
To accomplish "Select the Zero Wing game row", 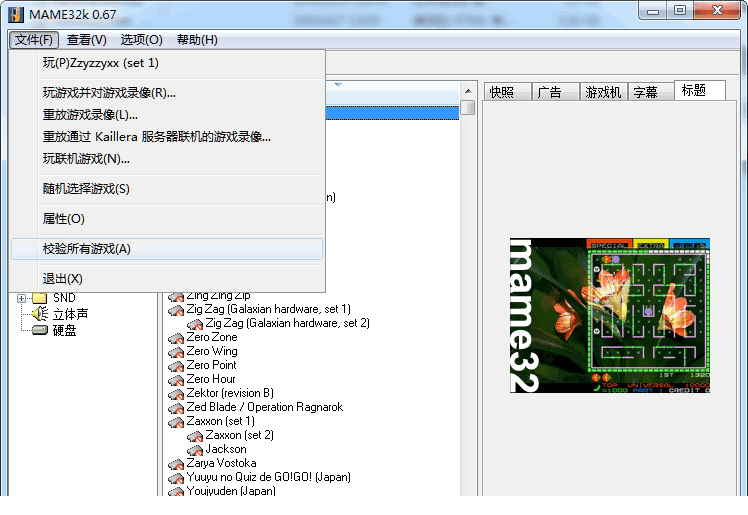I will pos(212,351).
